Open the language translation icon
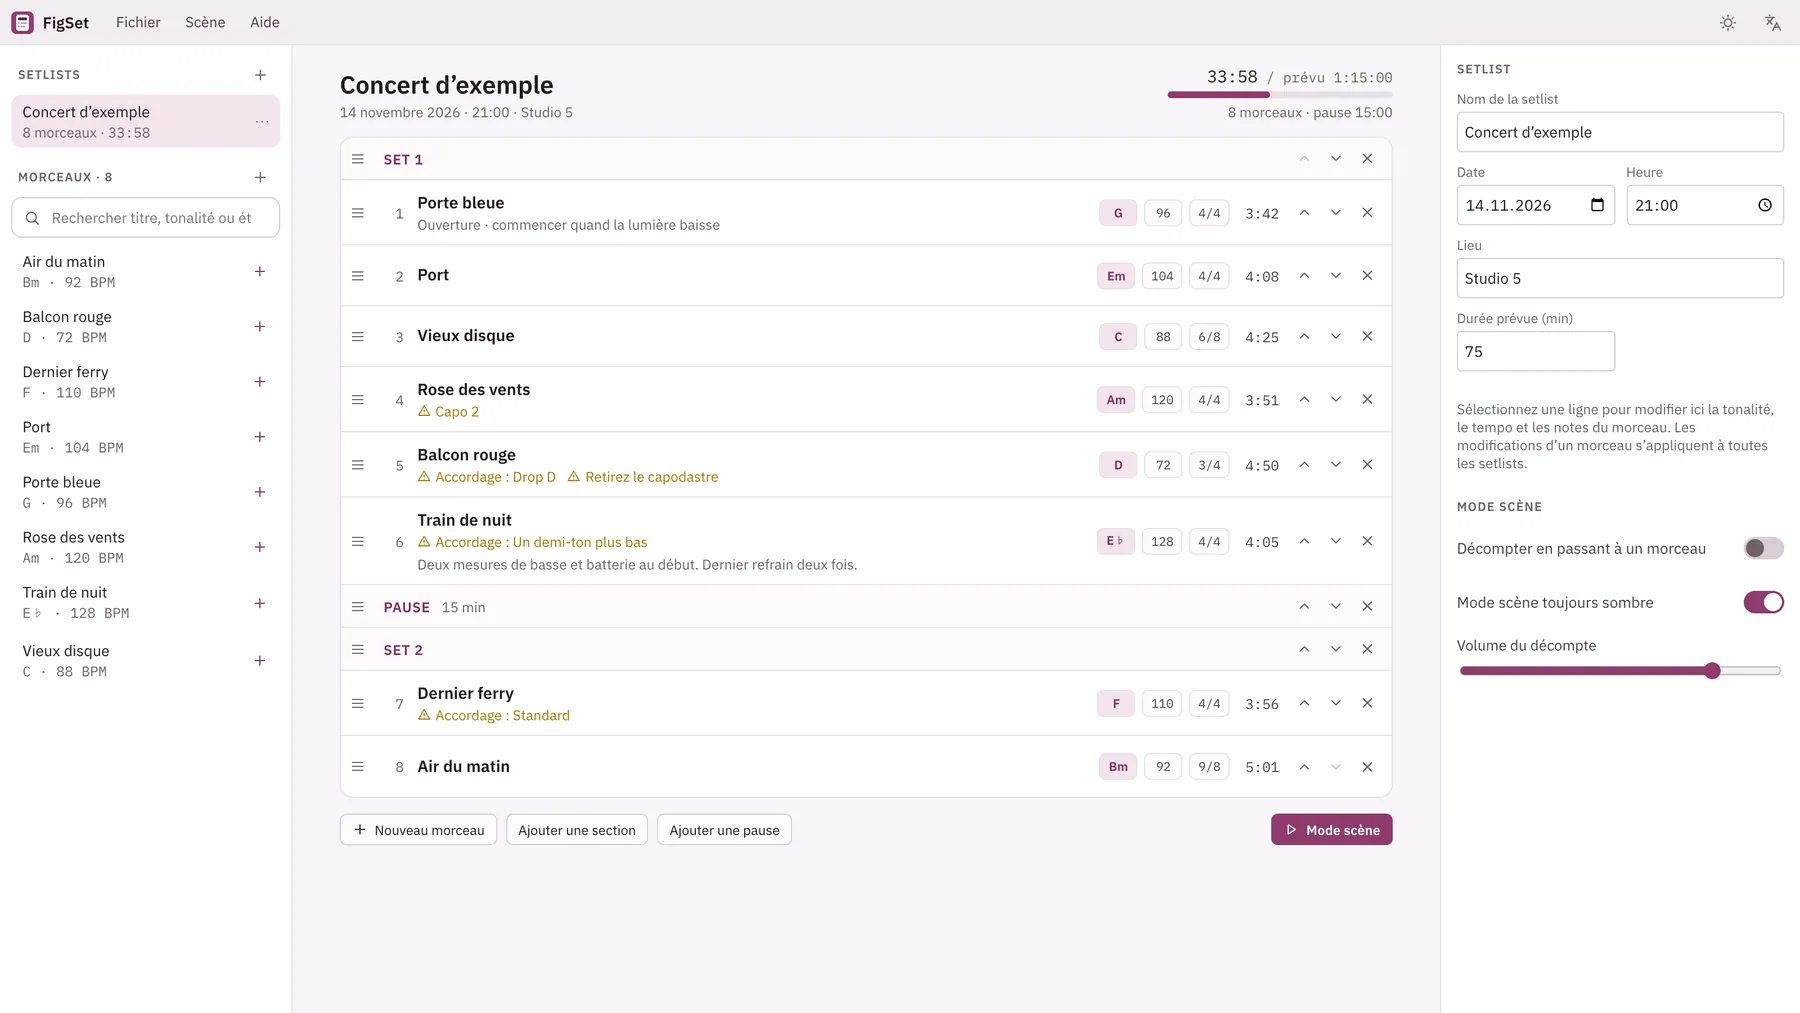 pos(1773,22)
